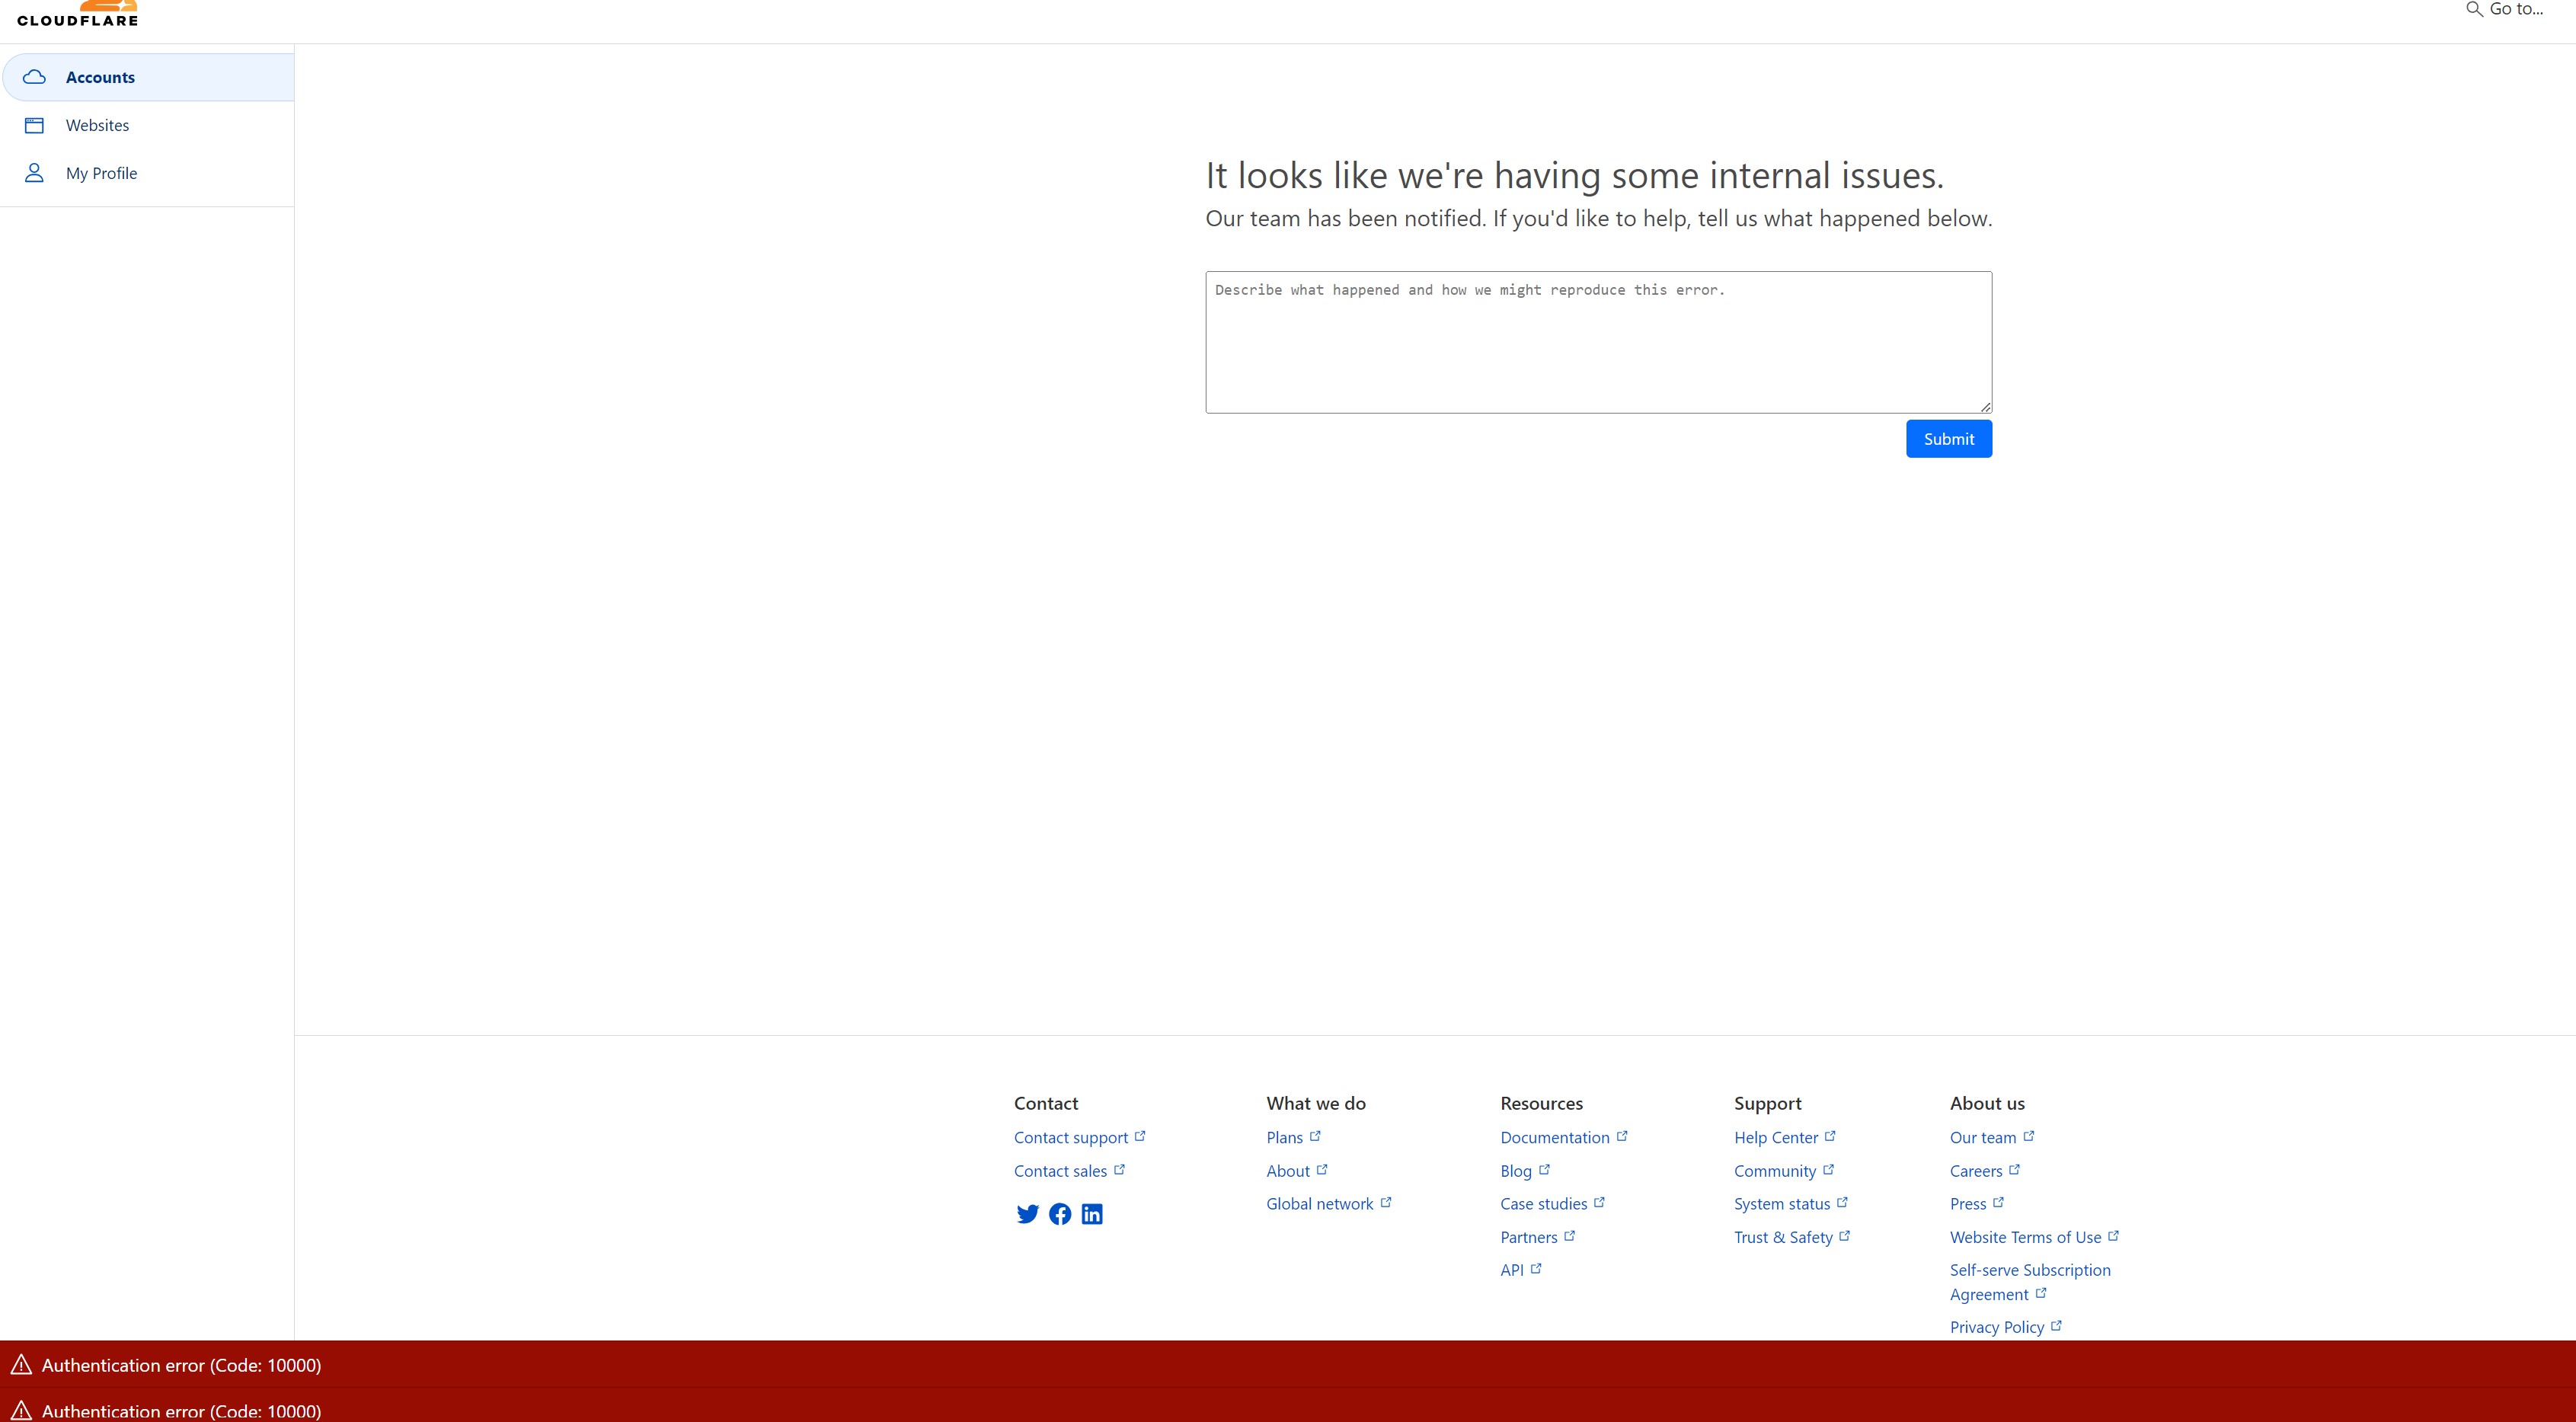Click the Global network link
Viewport: 2576px width, 1422px height.
pyautogui.click(x=1319, y=1204)
